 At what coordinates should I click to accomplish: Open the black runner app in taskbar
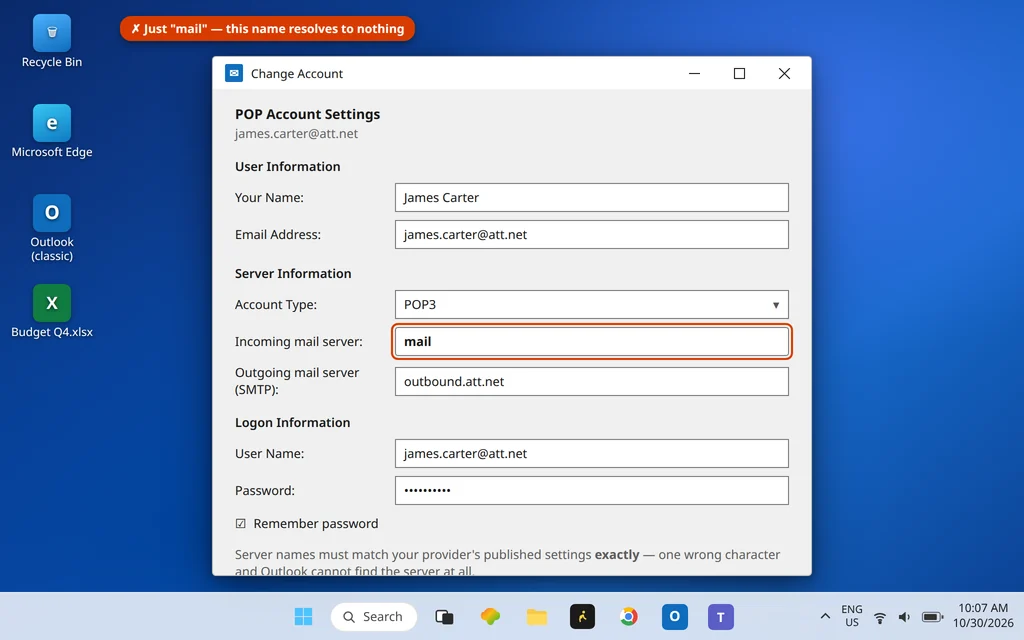click(x=583, y=616)
